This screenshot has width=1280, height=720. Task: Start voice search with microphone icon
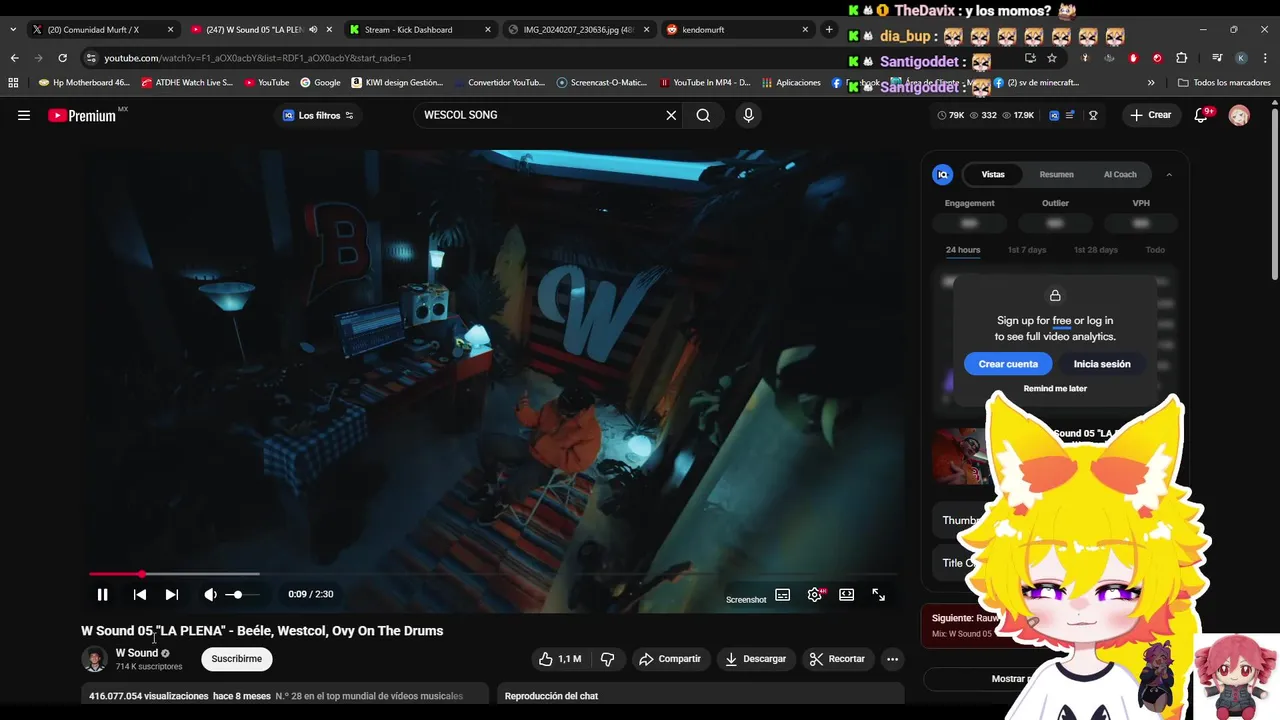[748, 115]
